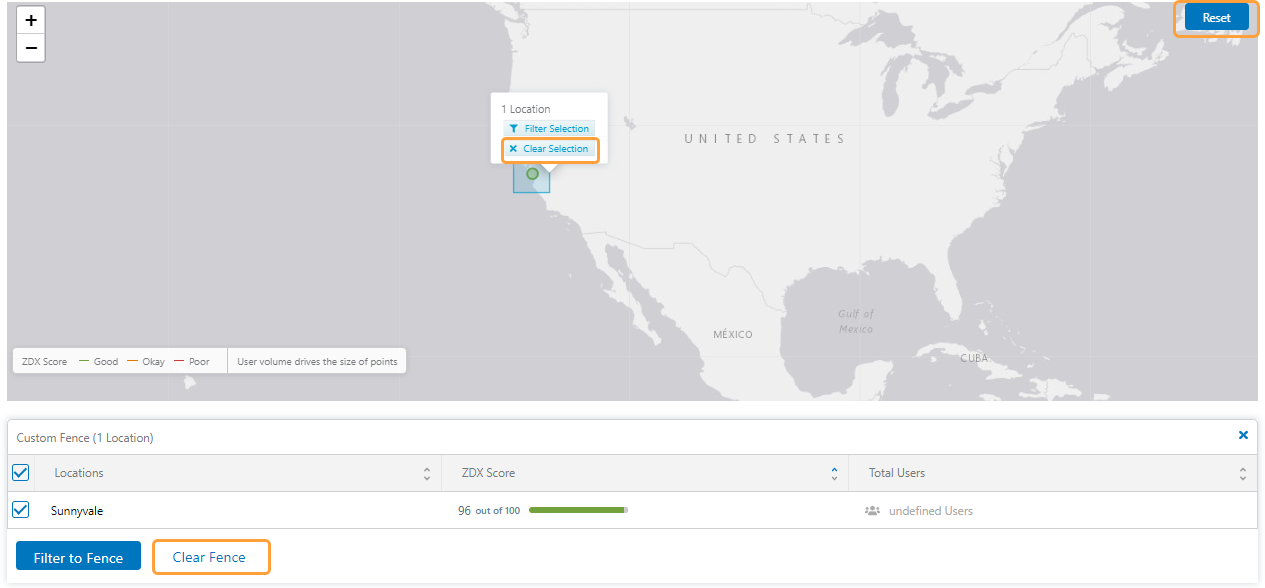Screen dimensions: 1265x588
Task: Uncheck the Sunnyvale row checkbox
Action: click(x=20, y=509)
